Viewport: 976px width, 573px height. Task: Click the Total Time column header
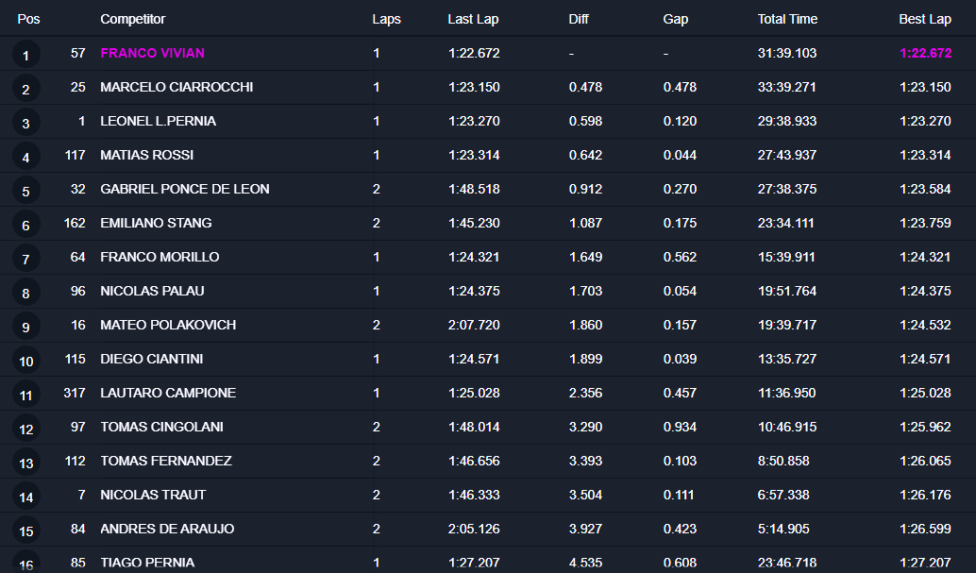point(787,19)
